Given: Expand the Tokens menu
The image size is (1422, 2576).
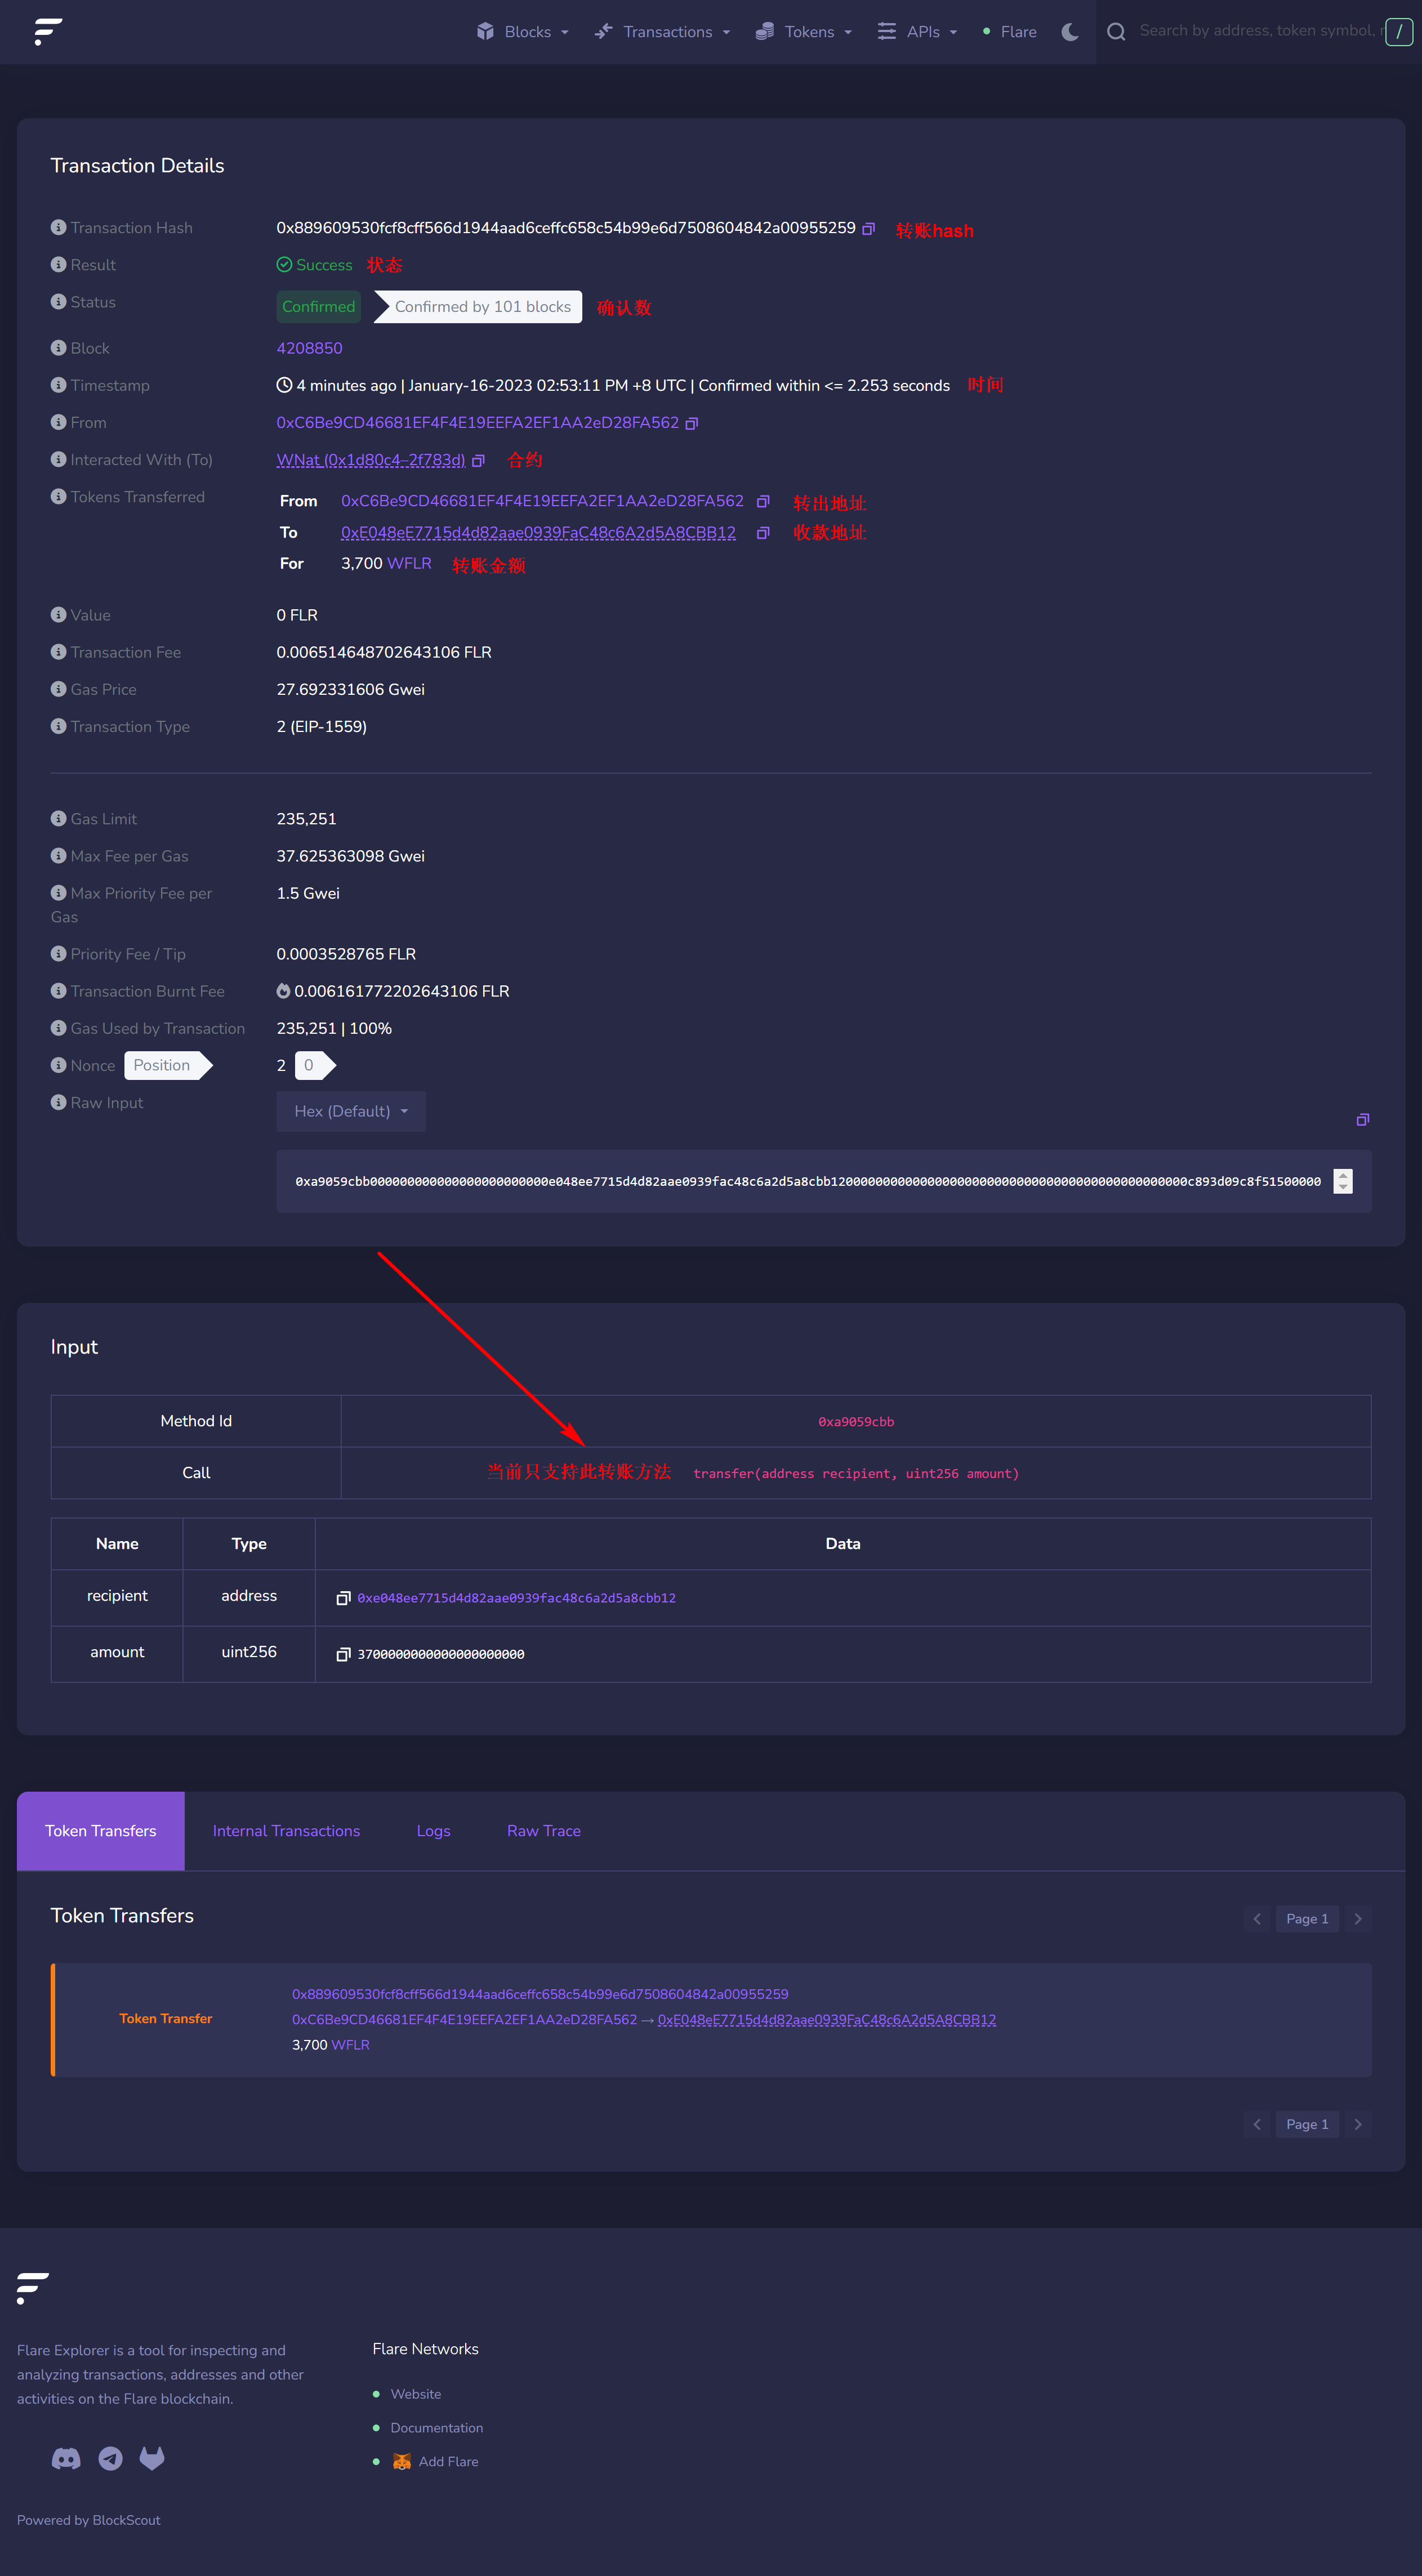Looking at the screenshot, I should (804, 32).
